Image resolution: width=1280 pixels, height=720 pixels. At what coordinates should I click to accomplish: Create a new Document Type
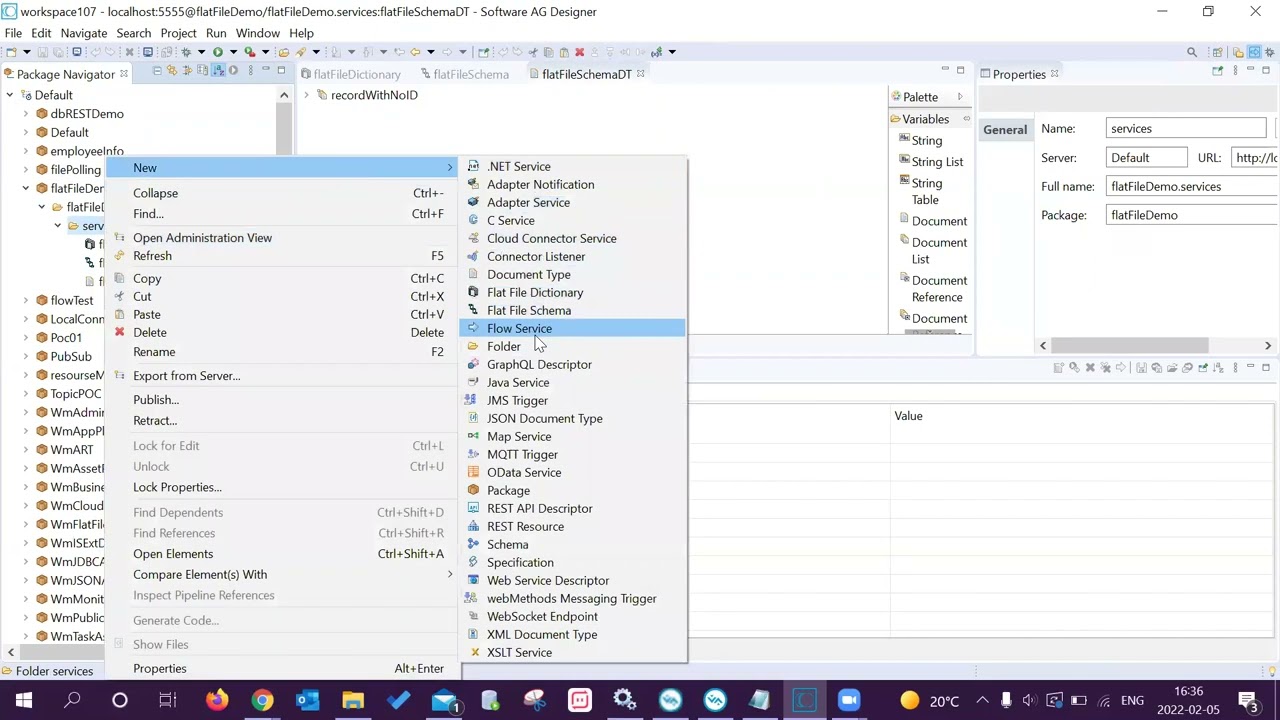(x=573, y=274)
